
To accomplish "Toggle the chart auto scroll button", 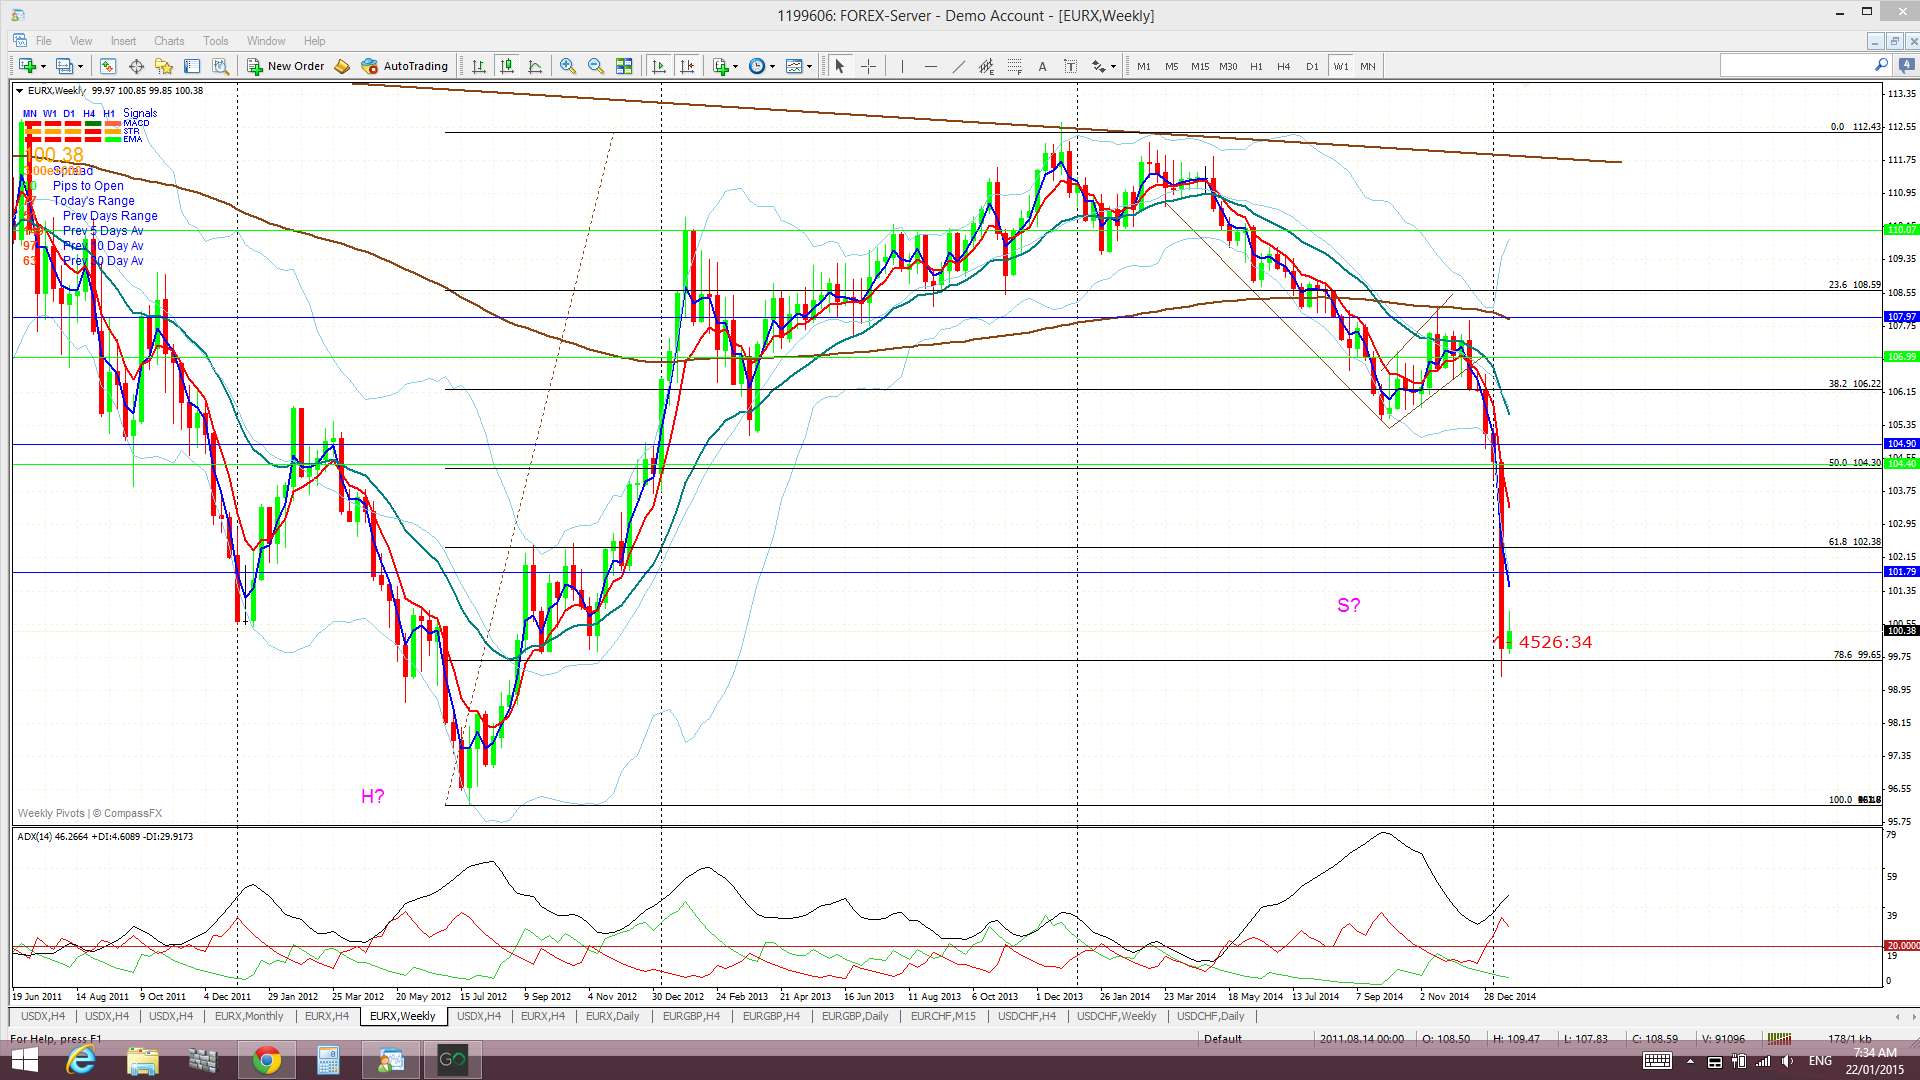I will click(659, 66).
